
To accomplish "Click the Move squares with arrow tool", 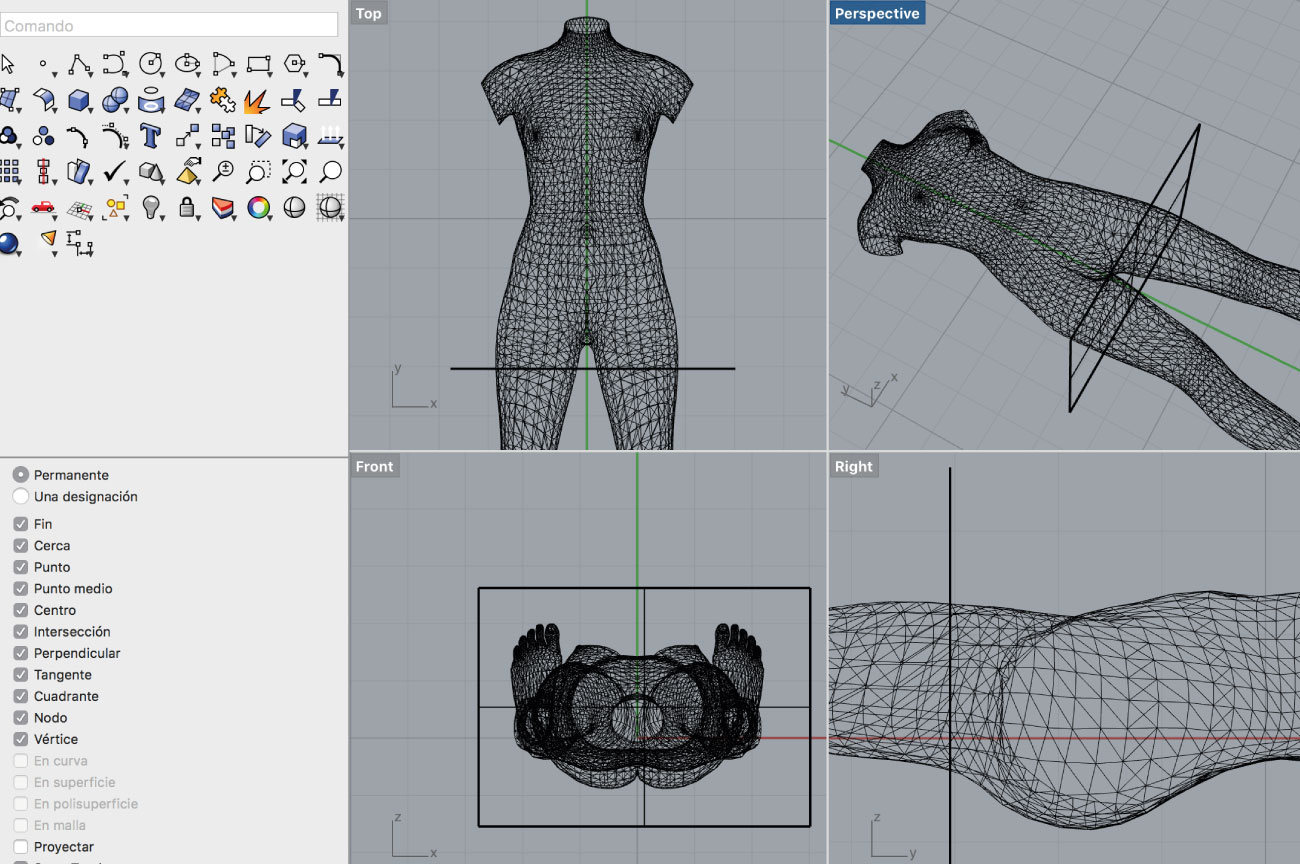I will [x=187, y=135].
